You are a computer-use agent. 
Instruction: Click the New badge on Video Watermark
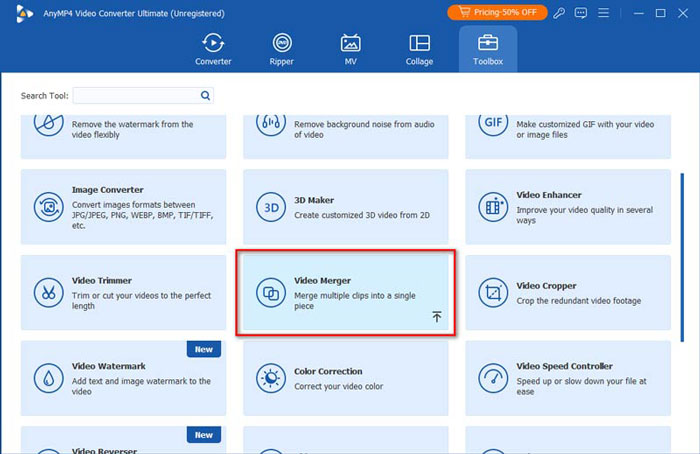(x=204, y=349)
